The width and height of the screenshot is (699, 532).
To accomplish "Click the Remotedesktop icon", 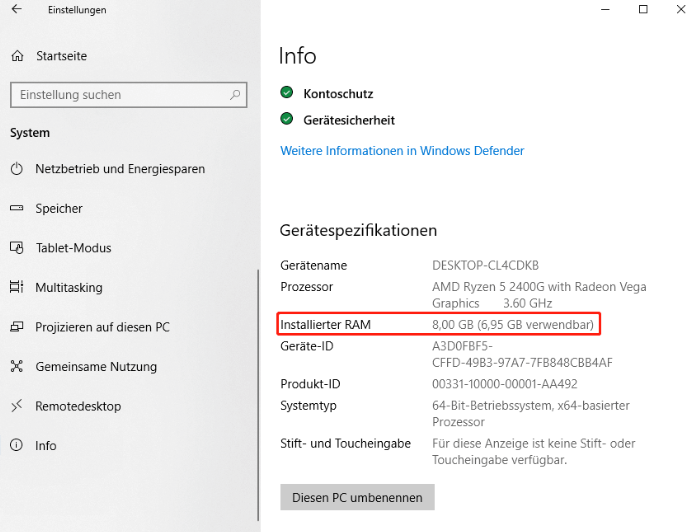I will pos(16,406).
